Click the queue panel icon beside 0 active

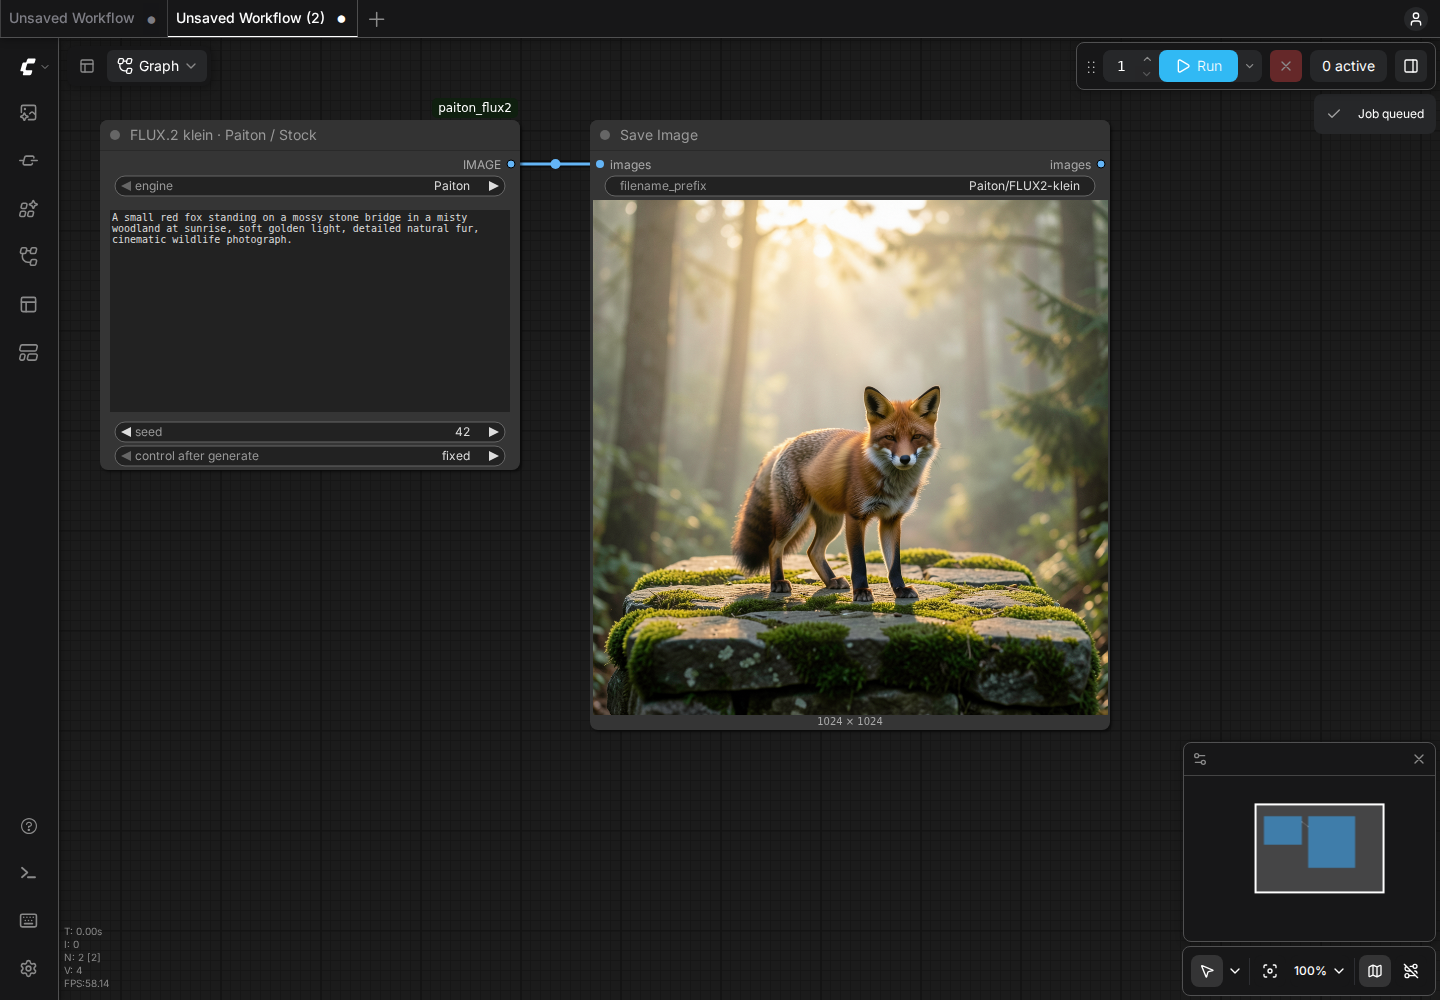(x=1411, y=66)
